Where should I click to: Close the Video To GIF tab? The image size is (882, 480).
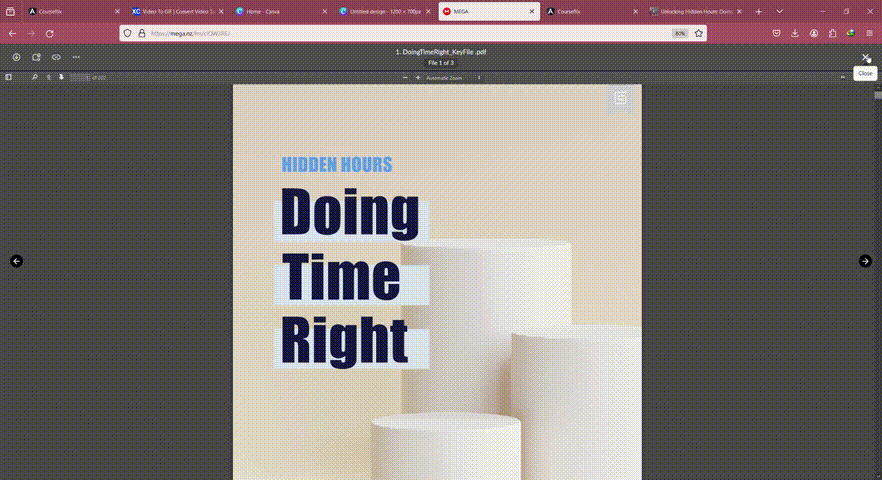pos(221,11)
